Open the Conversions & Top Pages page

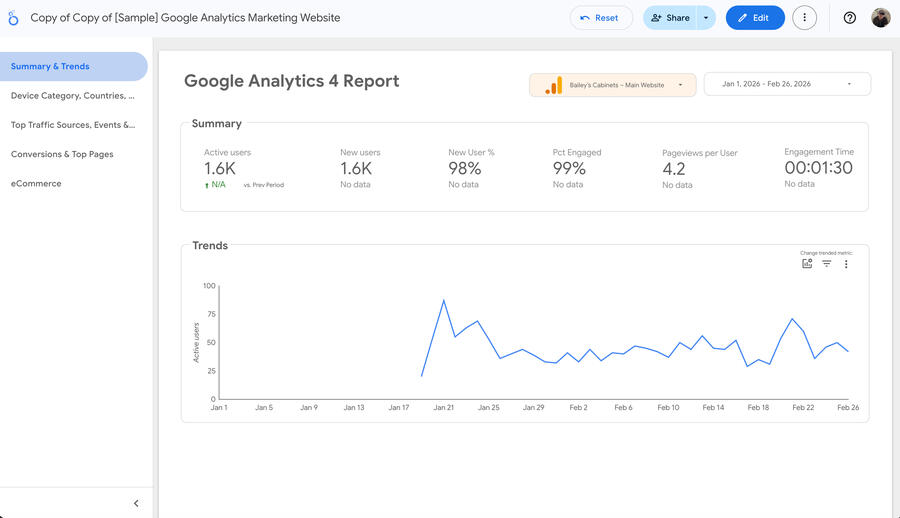click(x=62, y=154)
